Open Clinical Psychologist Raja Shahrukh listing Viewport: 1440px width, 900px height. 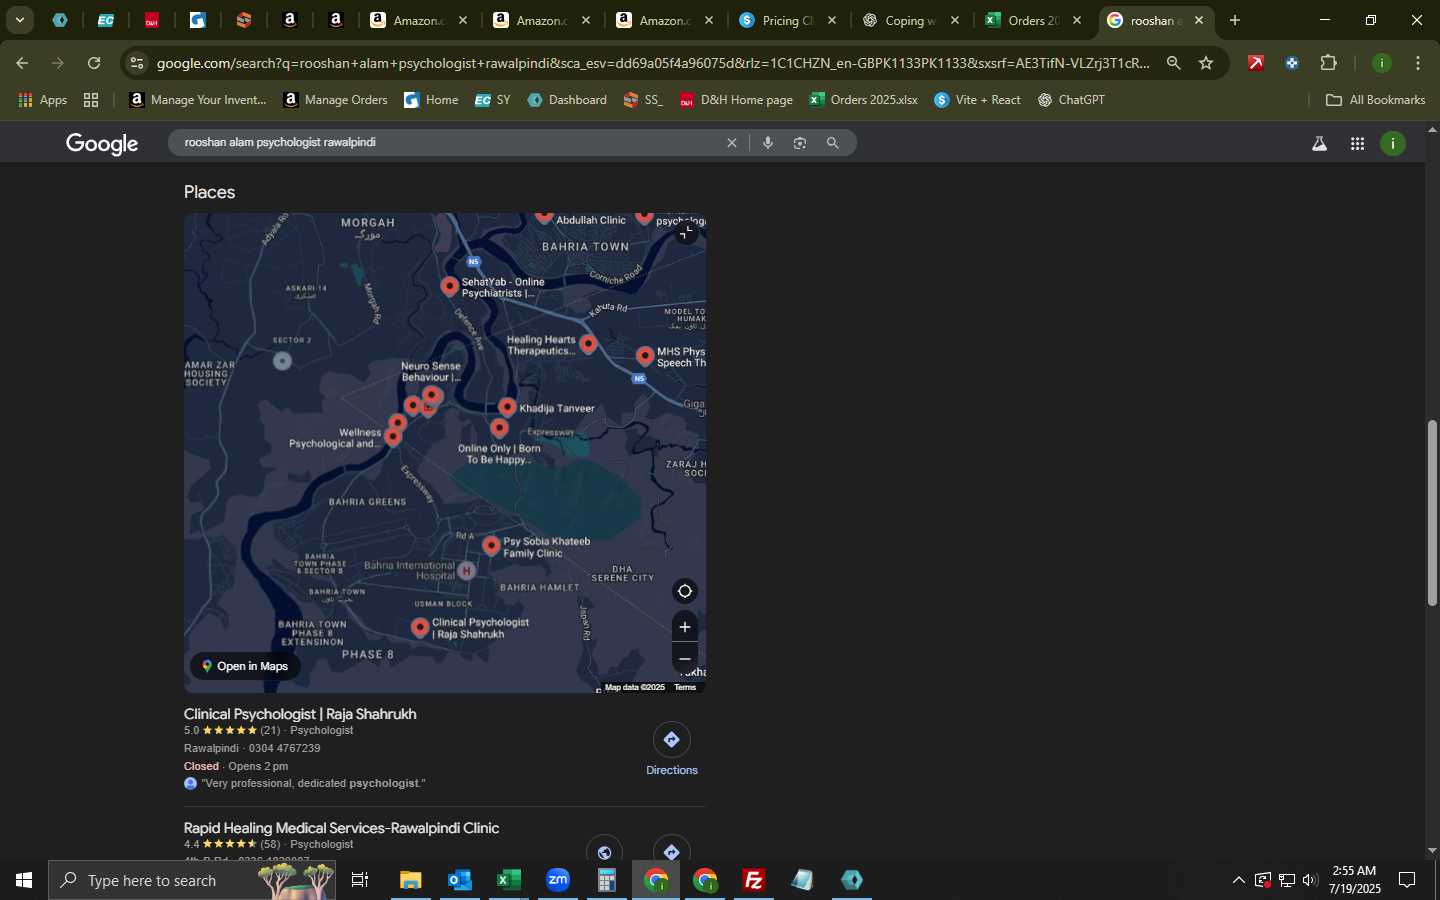click(x=300, y=714)
